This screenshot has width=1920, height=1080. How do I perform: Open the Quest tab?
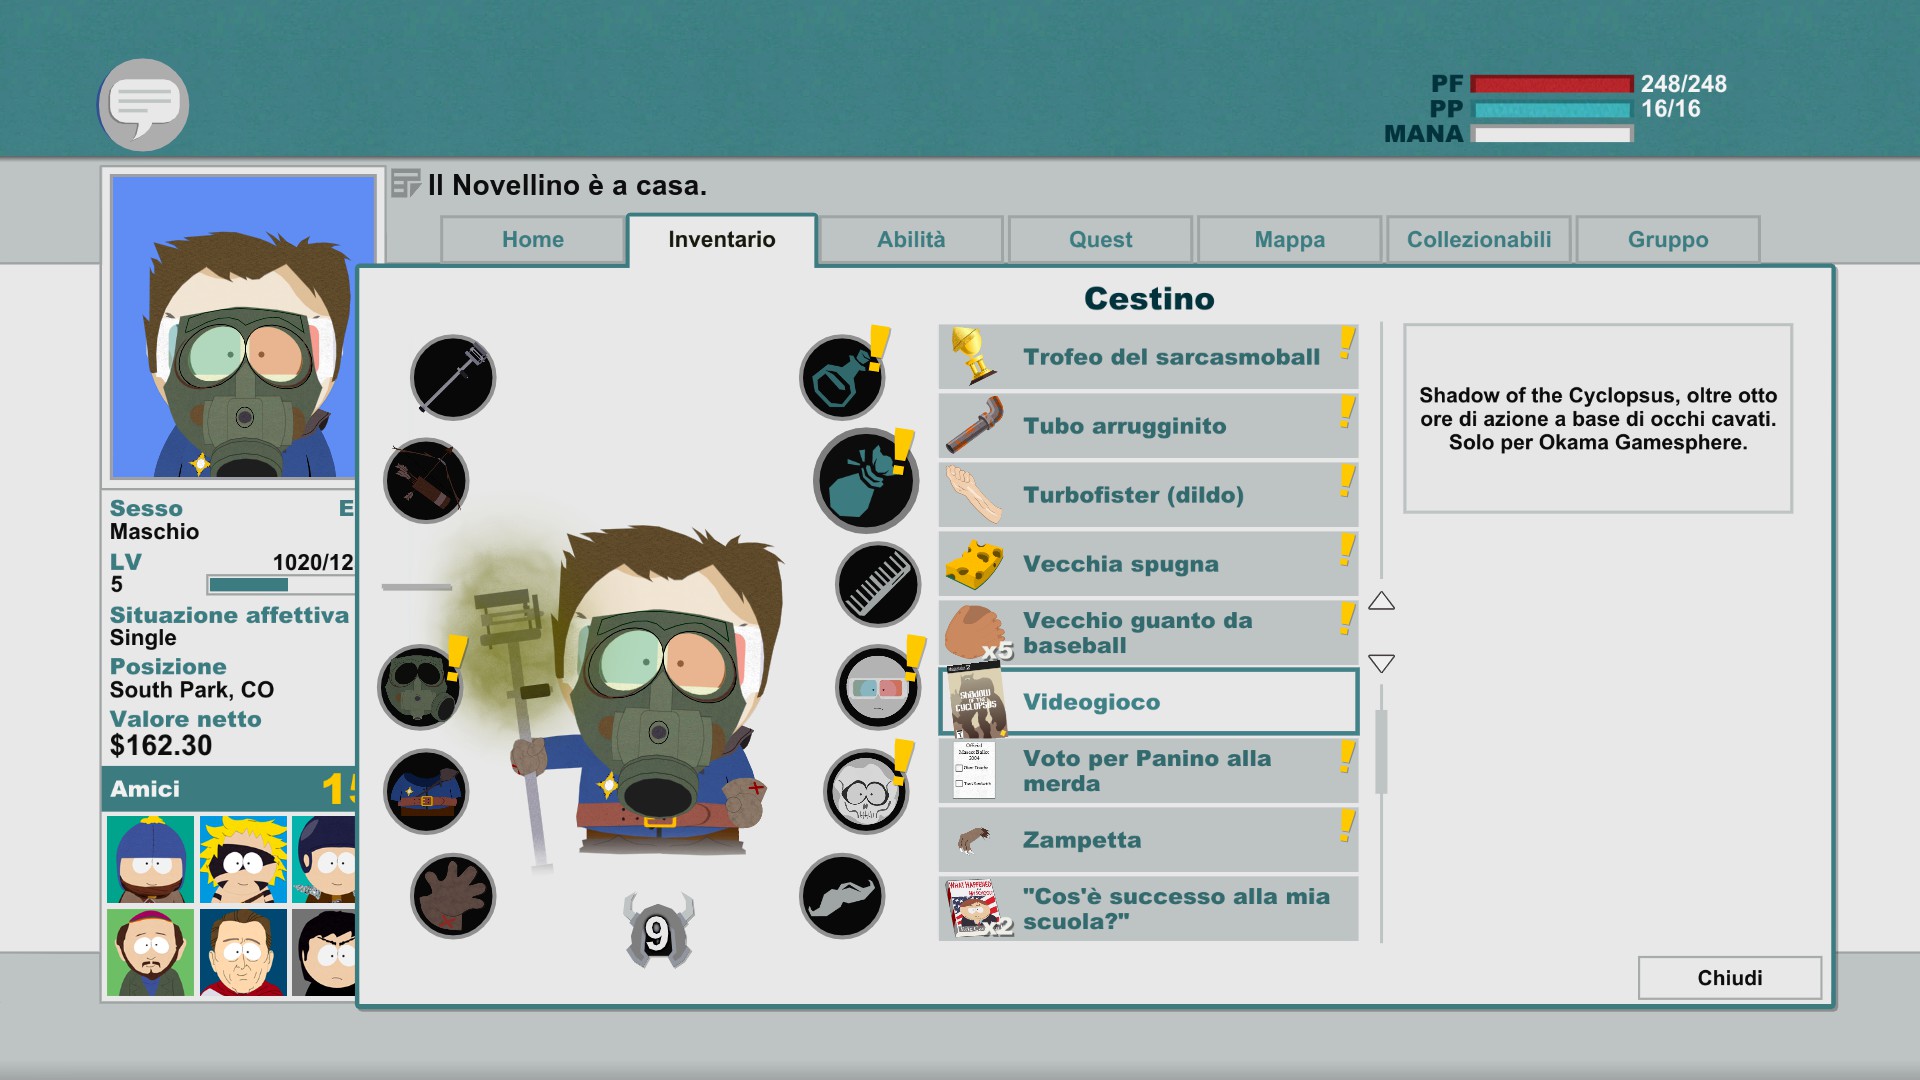(1101, 240)
